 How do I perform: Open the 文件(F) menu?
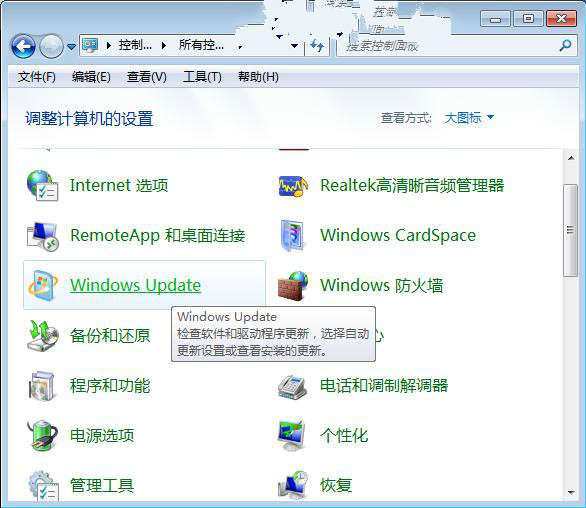tap(37, 77)
